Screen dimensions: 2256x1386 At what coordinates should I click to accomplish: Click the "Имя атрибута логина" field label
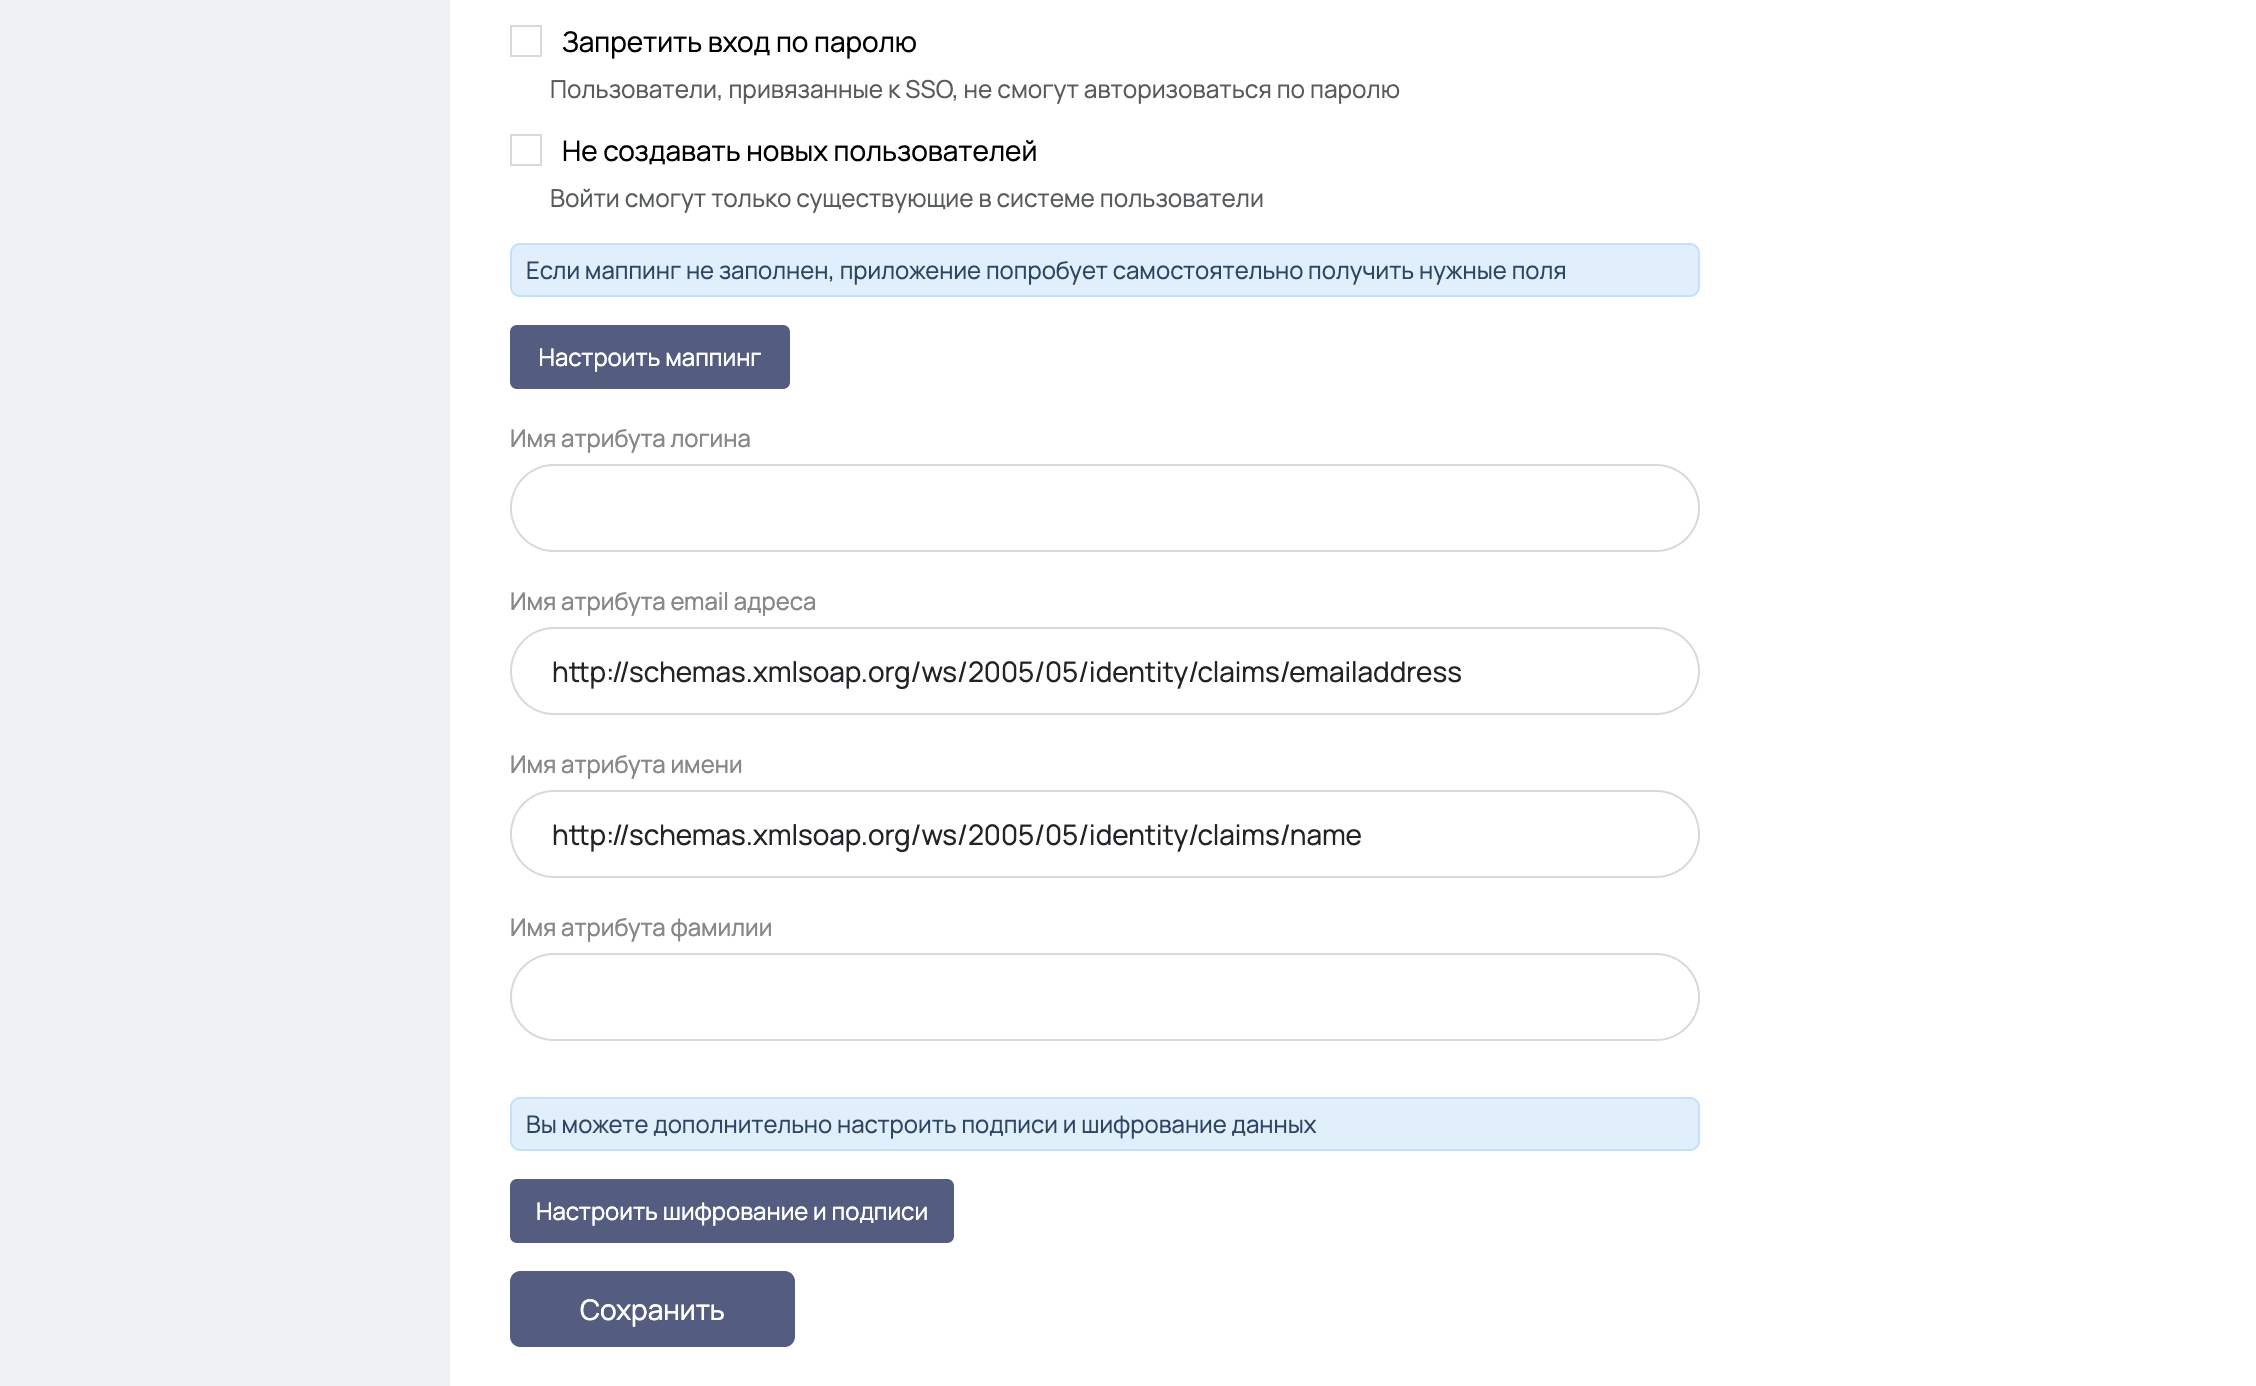pyautogui.click(x=630, y=439)
